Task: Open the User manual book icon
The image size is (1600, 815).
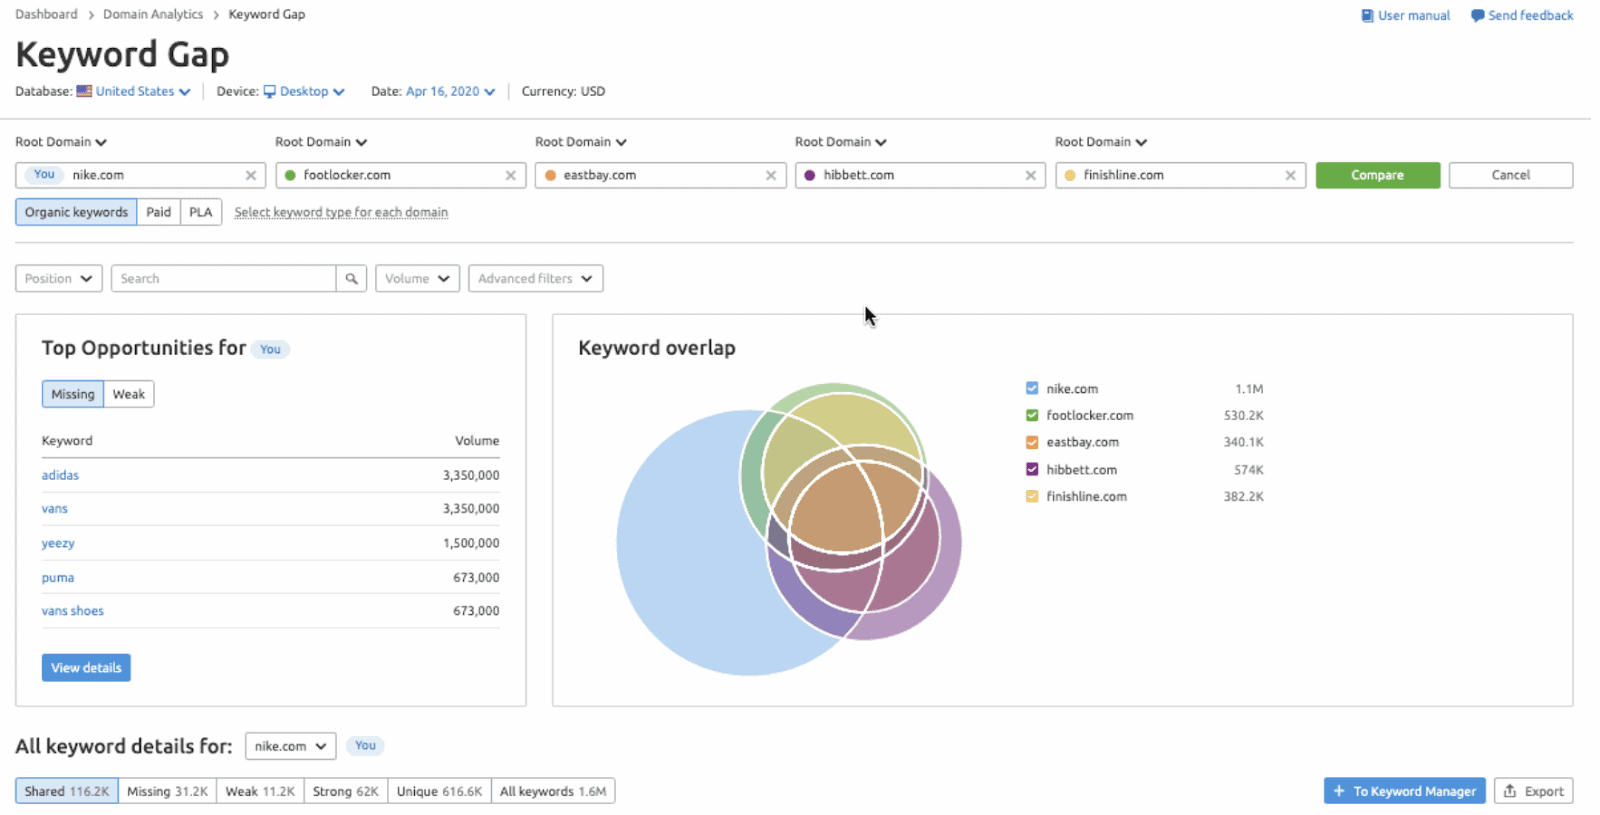Action: (1367, 16)
